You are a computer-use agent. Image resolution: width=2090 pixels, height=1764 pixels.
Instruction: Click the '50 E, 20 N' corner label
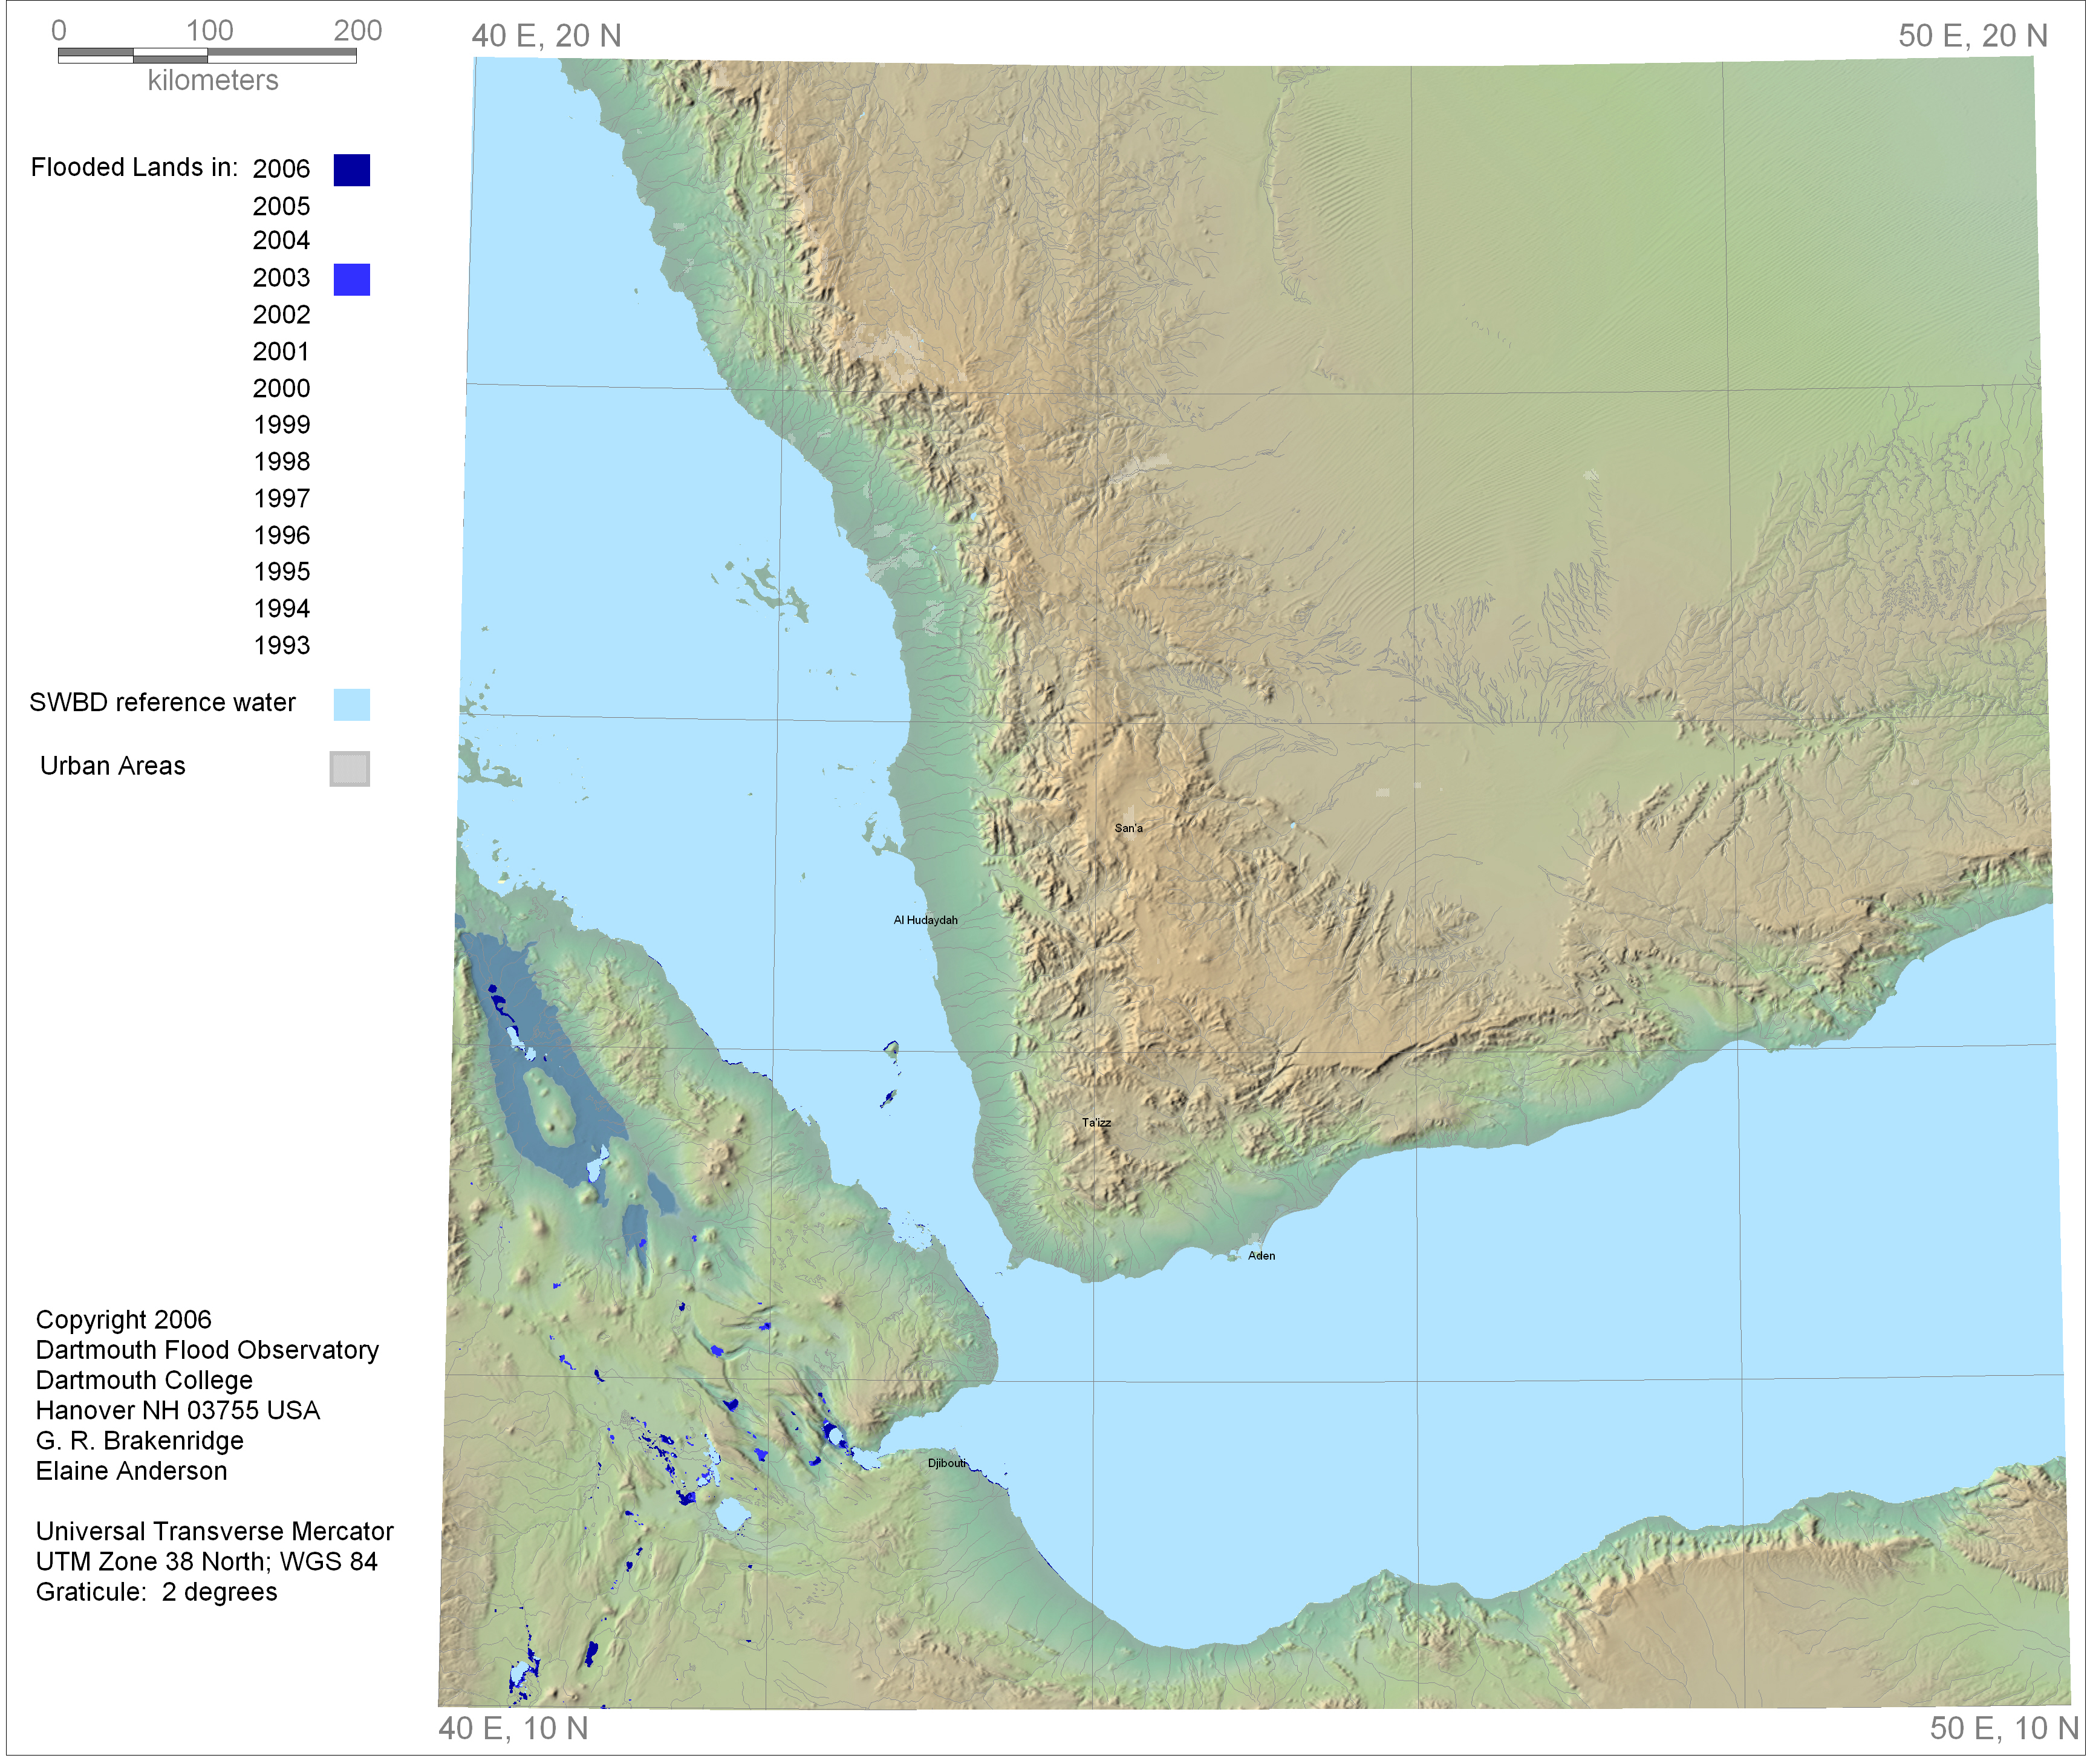click(1972, 36)
